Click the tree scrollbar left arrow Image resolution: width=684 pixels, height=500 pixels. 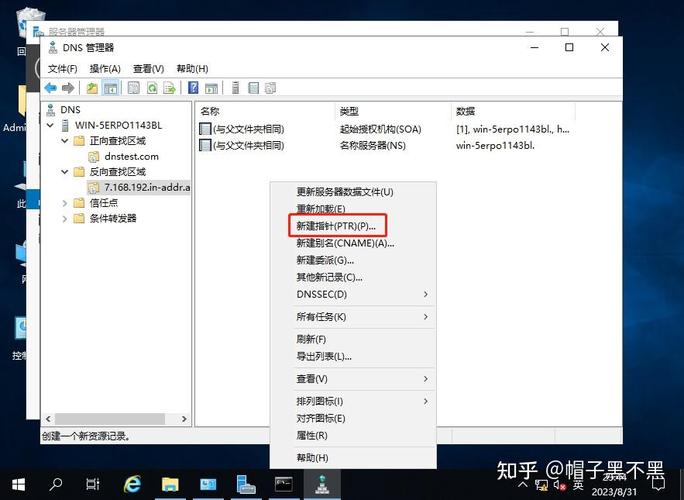[x=48, y=419]
